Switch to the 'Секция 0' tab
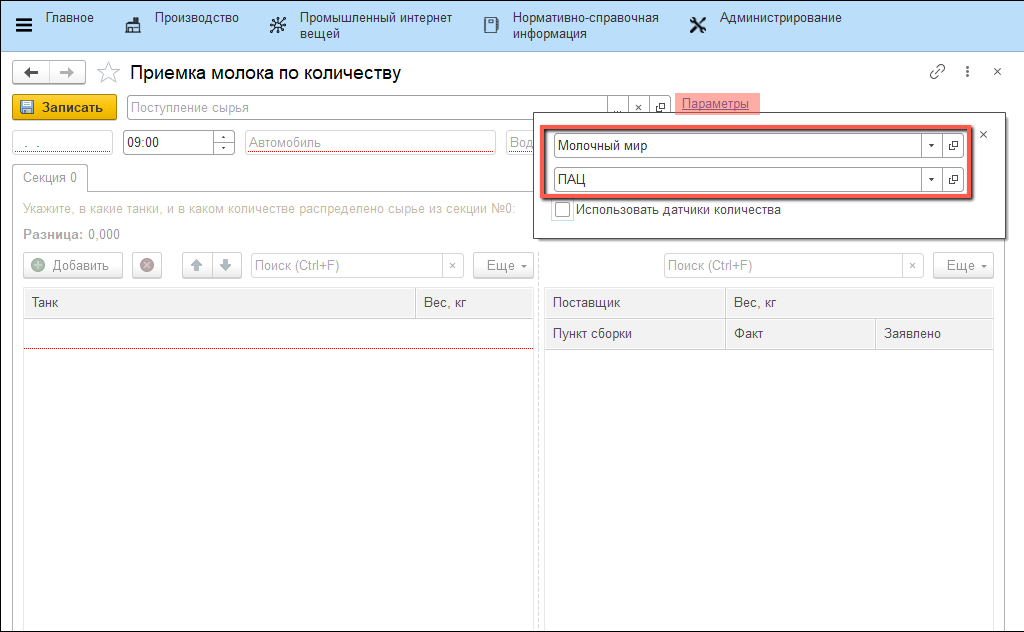Screen dimensions: 1024x632 [x=51, y=178]
